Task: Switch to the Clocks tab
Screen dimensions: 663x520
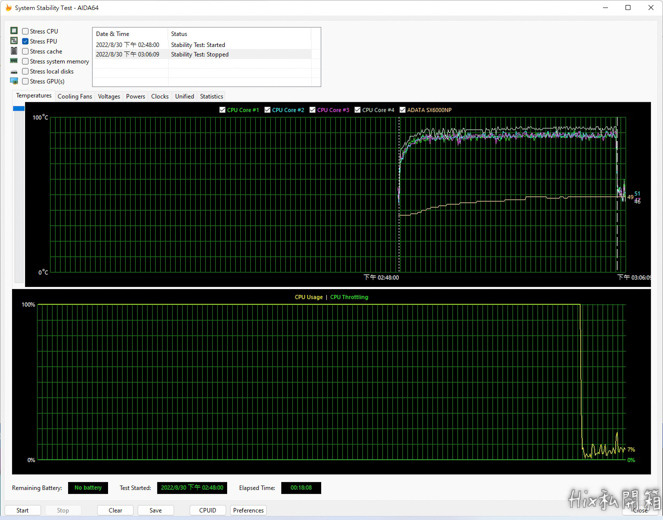Action: (x=160, y=96)
